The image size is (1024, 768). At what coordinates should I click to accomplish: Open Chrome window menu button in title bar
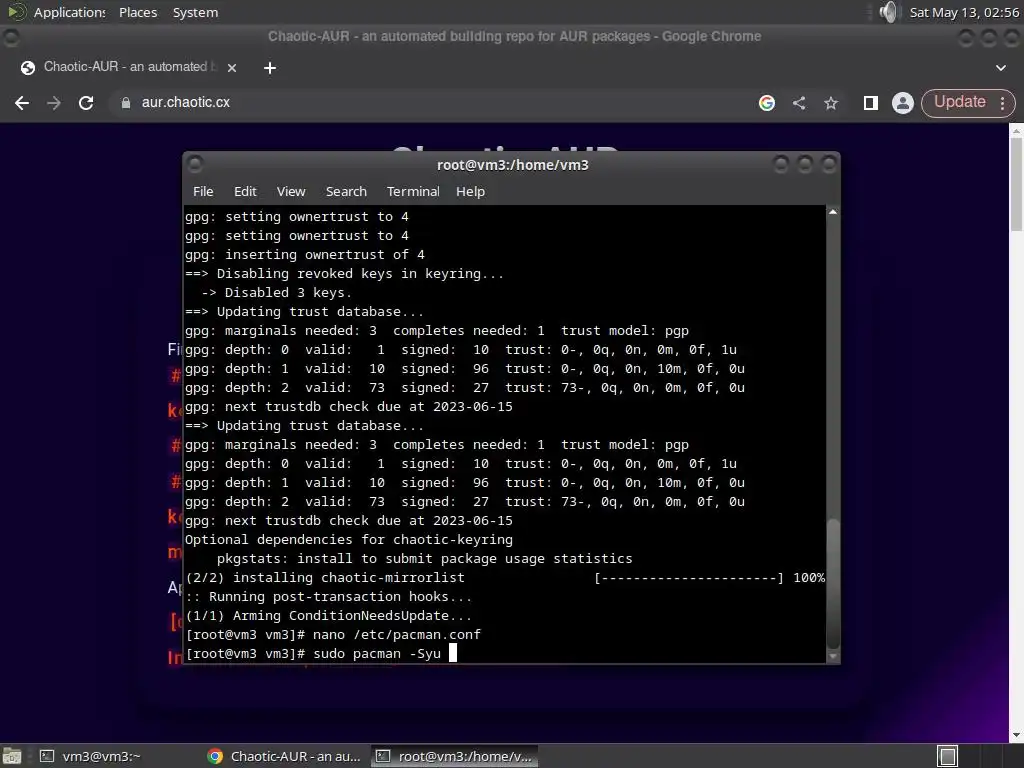click(10, 37)
